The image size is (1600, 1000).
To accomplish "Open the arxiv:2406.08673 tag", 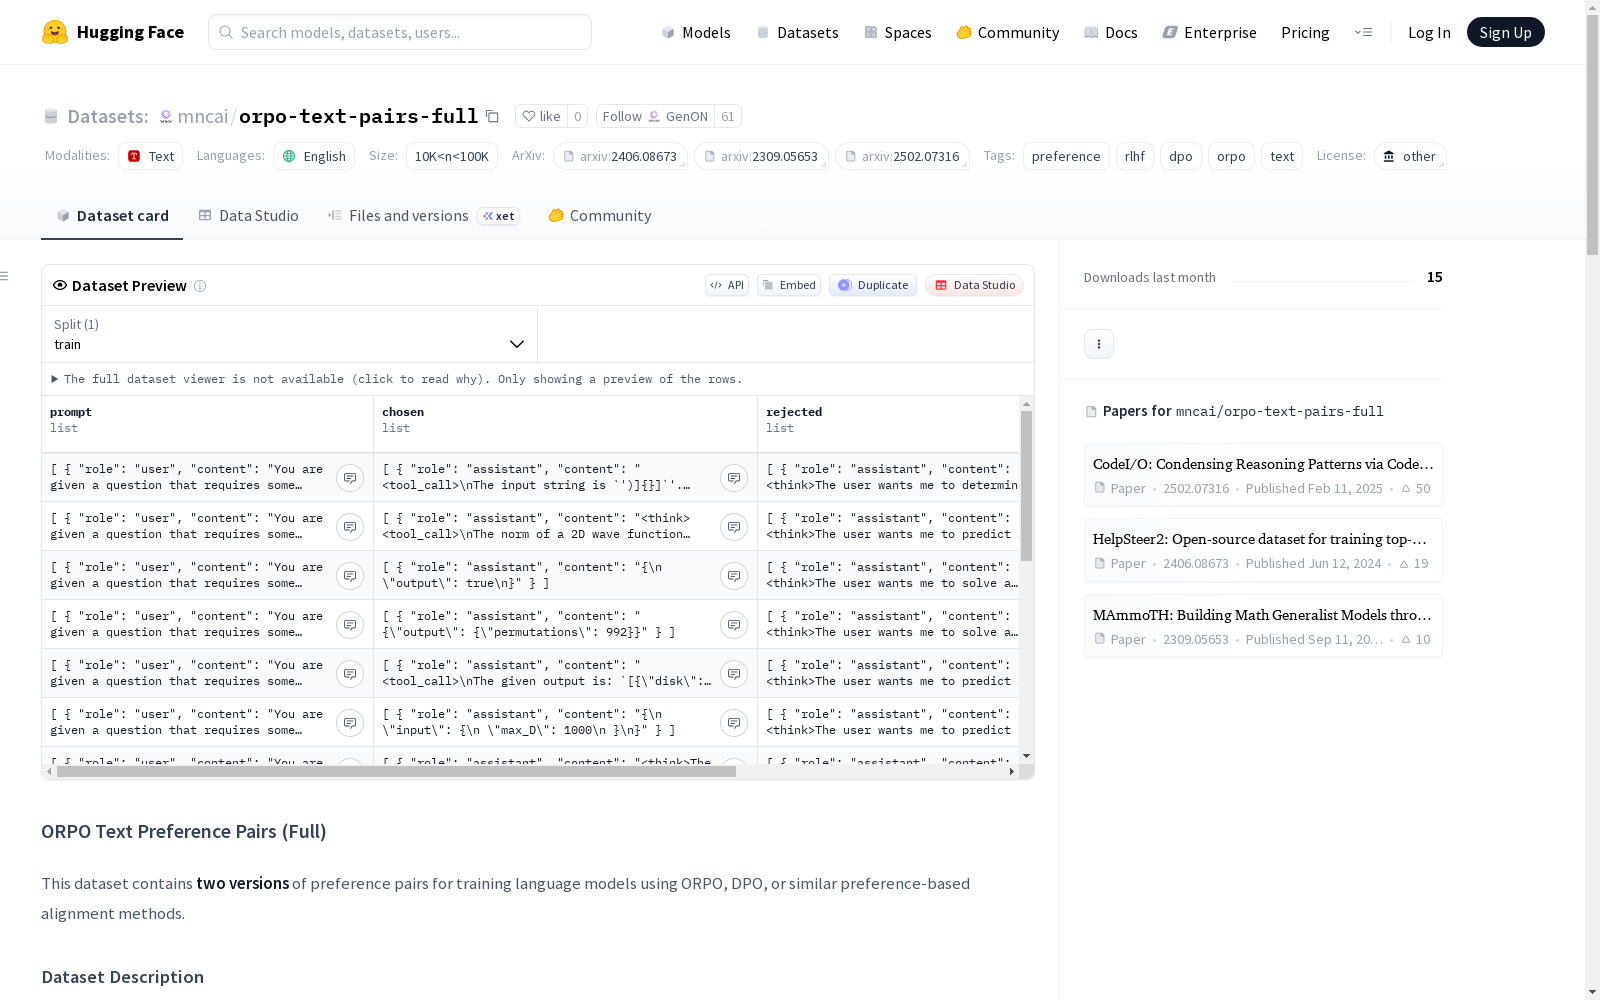I will pyautogui.click(x=621, y=156).
